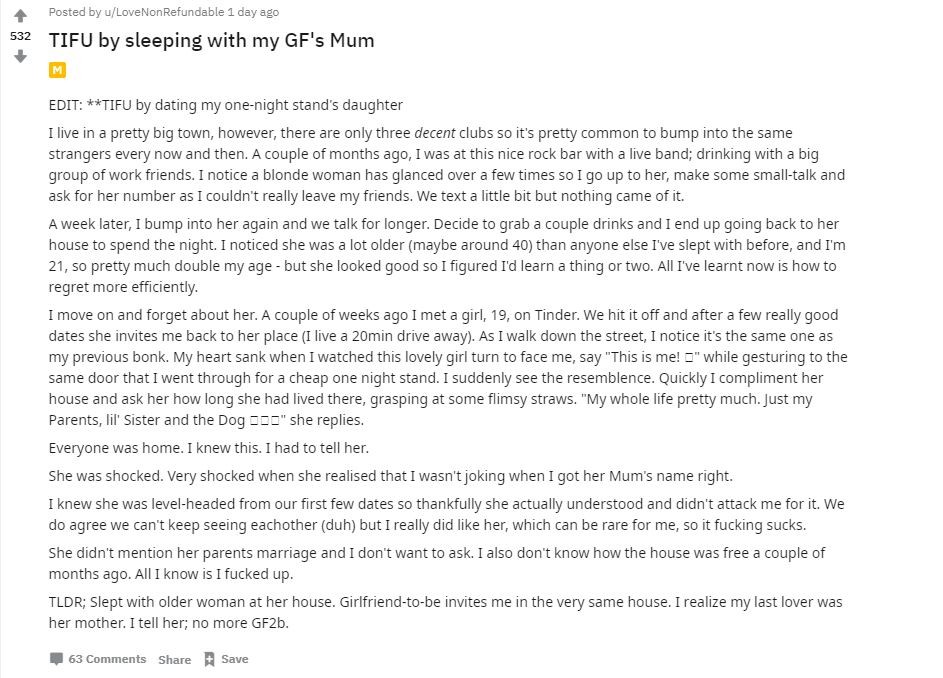Click the Share button
Viewport: 943px width, 678px height.
click(x=174, y=660)
